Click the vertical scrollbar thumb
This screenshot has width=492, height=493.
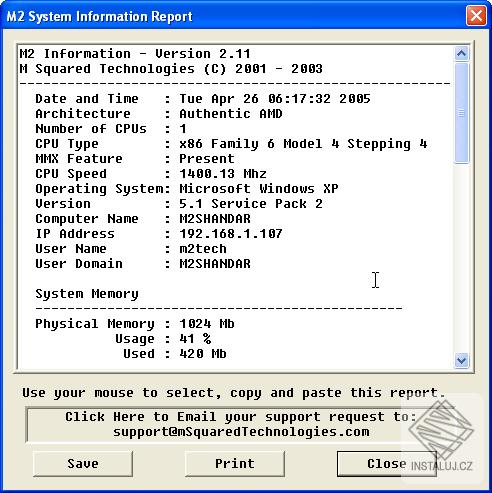pyautogui.click(x=462, y=113)
